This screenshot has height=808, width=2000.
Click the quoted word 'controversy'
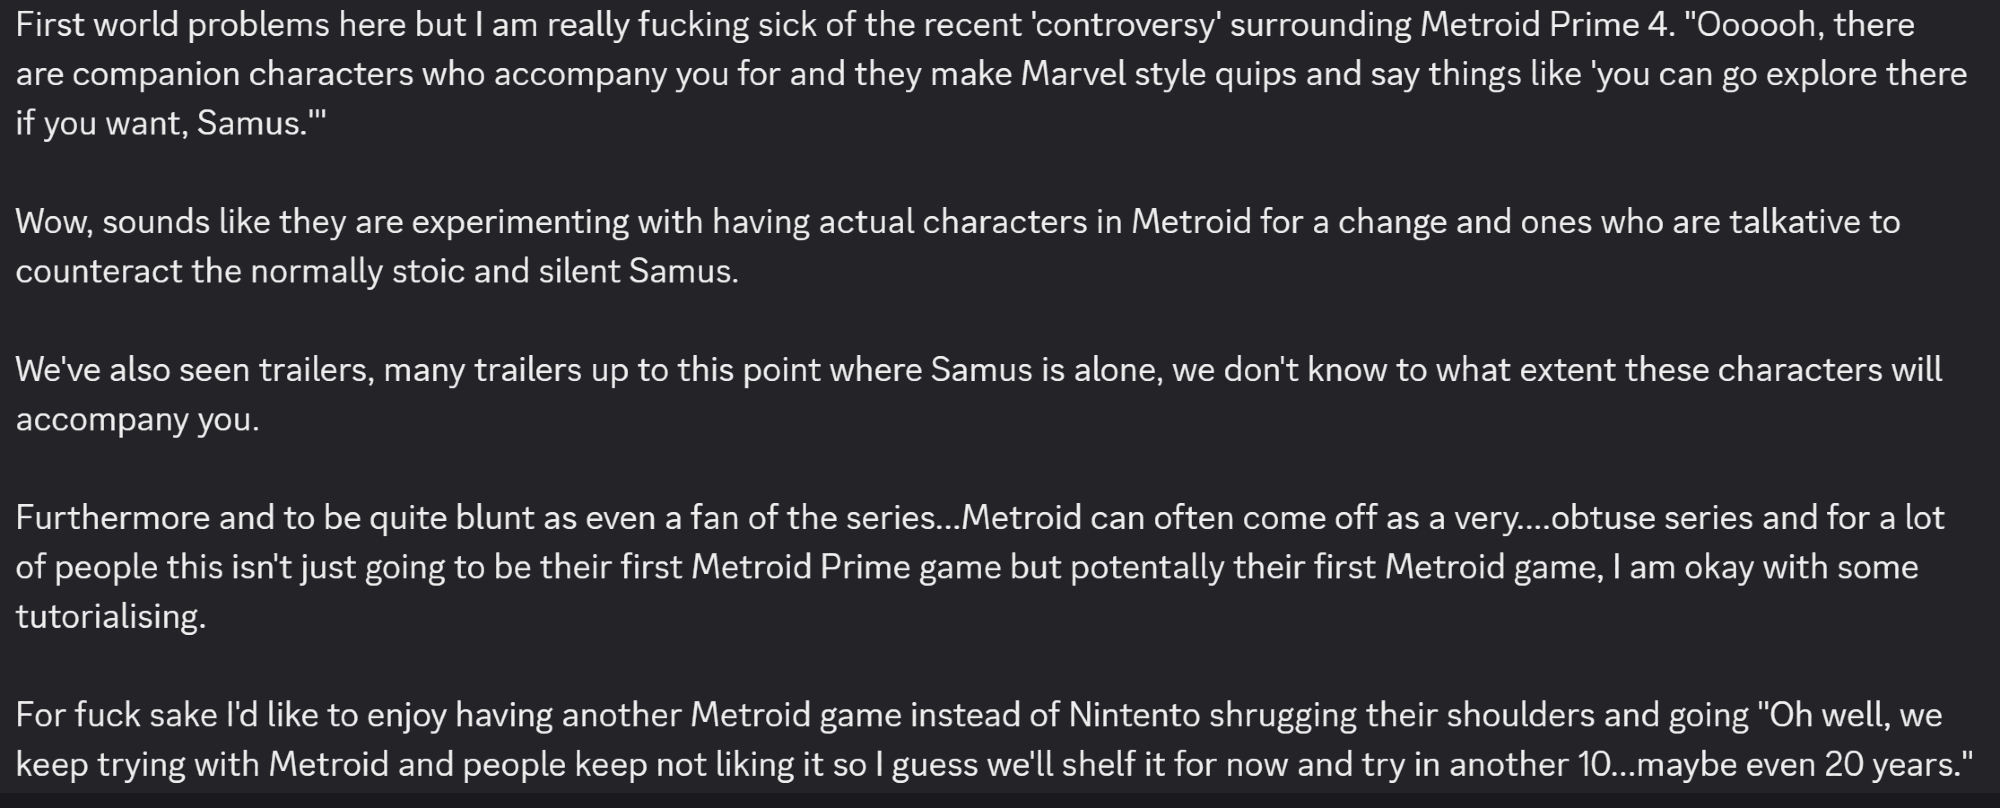(1123, 24)
